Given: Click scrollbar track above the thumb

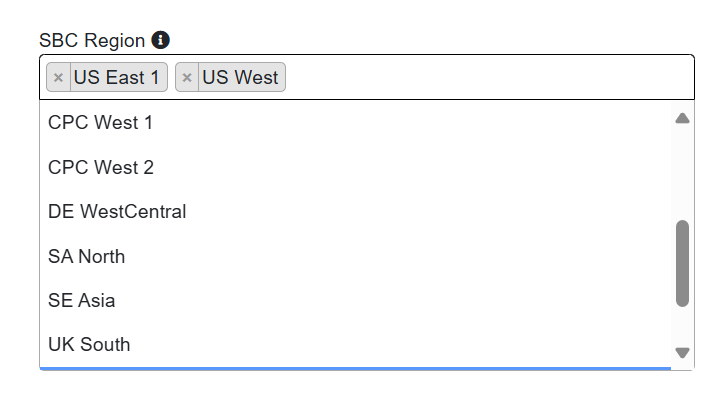Looking at the screenshot, I should tap(682, 172).
